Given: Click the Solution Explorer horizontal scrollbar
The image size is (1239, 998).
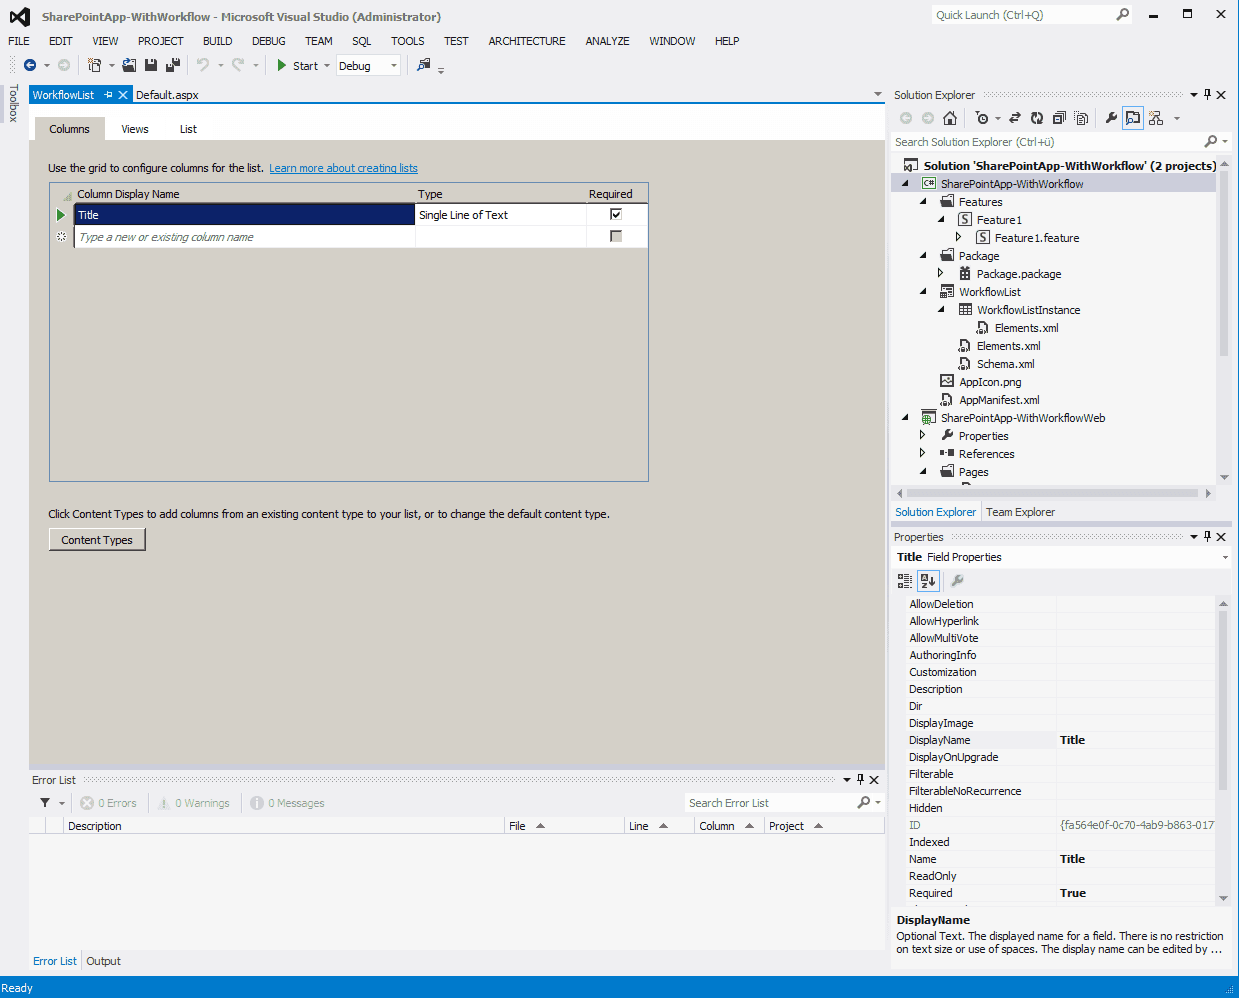Looking at the screenshot, I should pos(1053,493).
